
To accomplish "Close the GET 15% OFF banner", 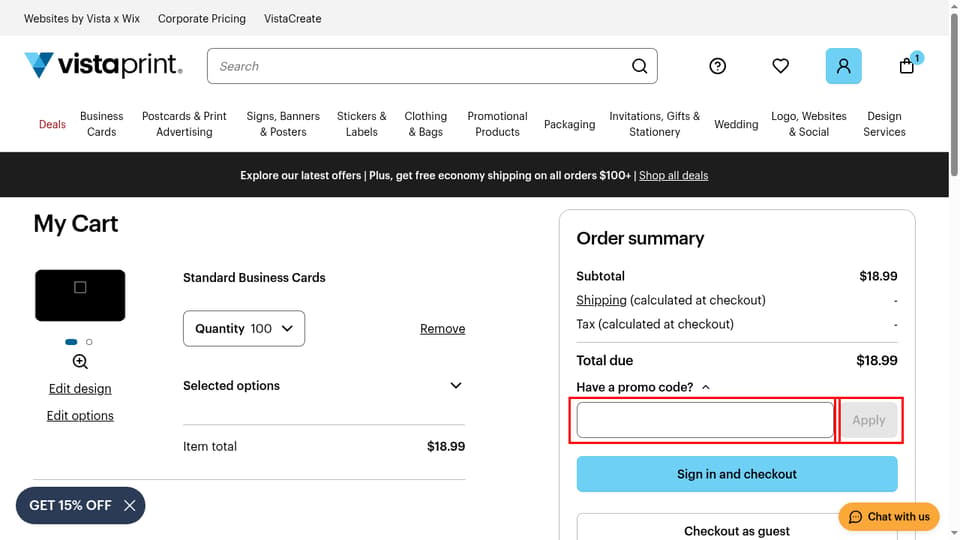I will (129, 506).
